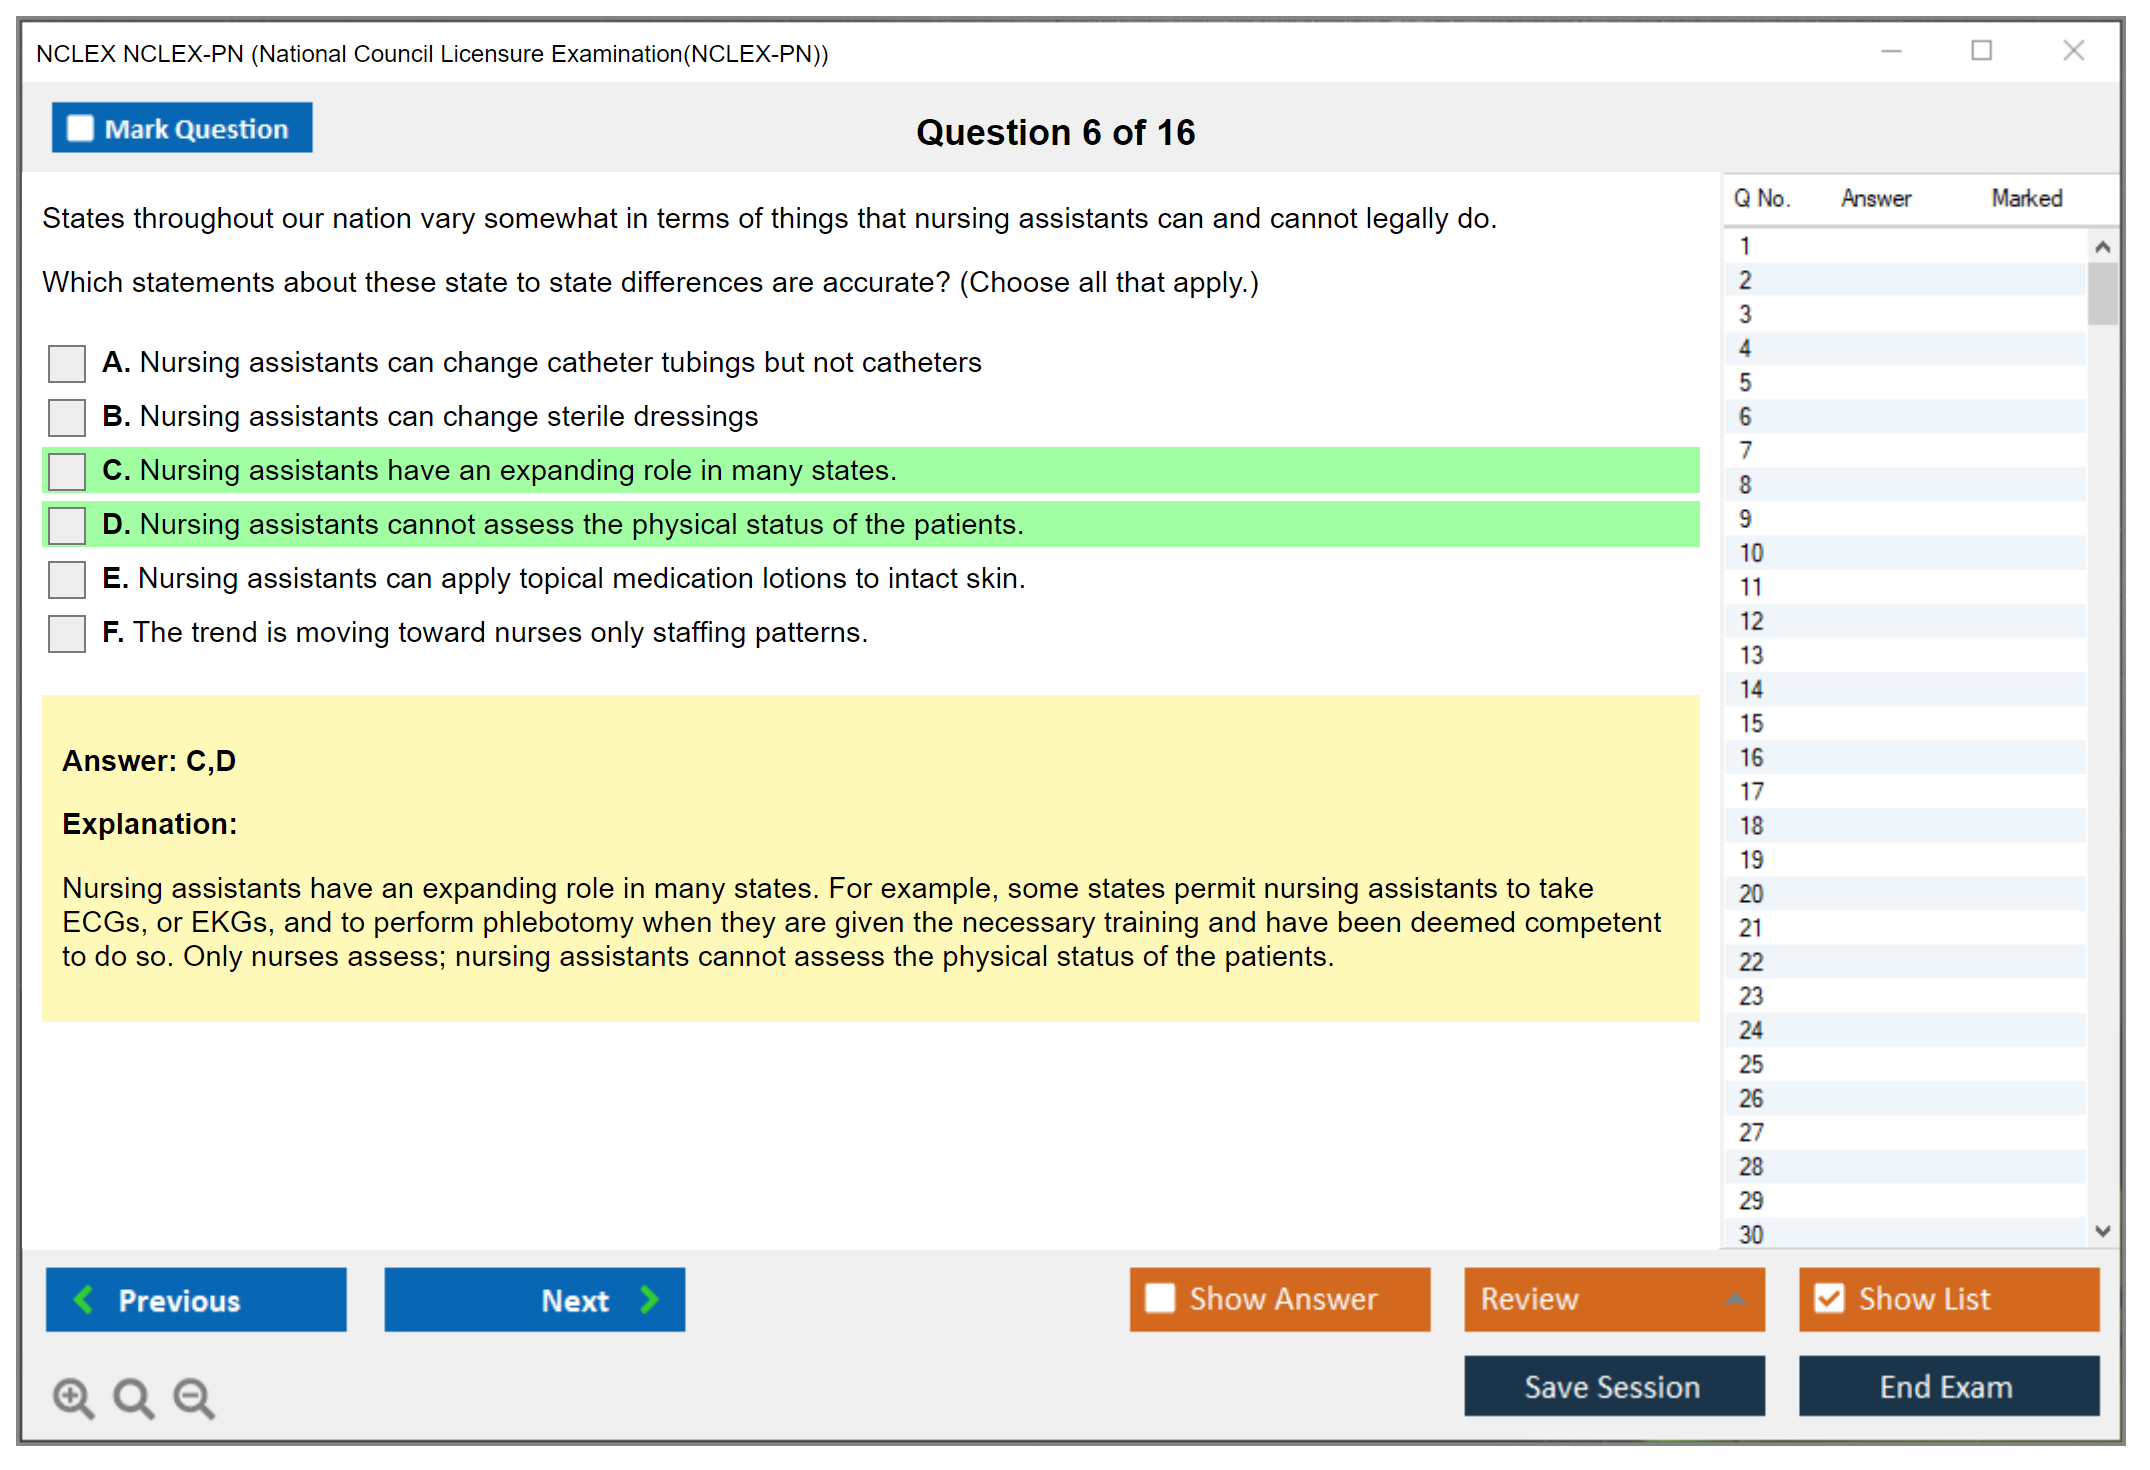This screenshot has width=2150, height=1470.
Task: Click the zoom out magnifier icon
Action: 194,1397
